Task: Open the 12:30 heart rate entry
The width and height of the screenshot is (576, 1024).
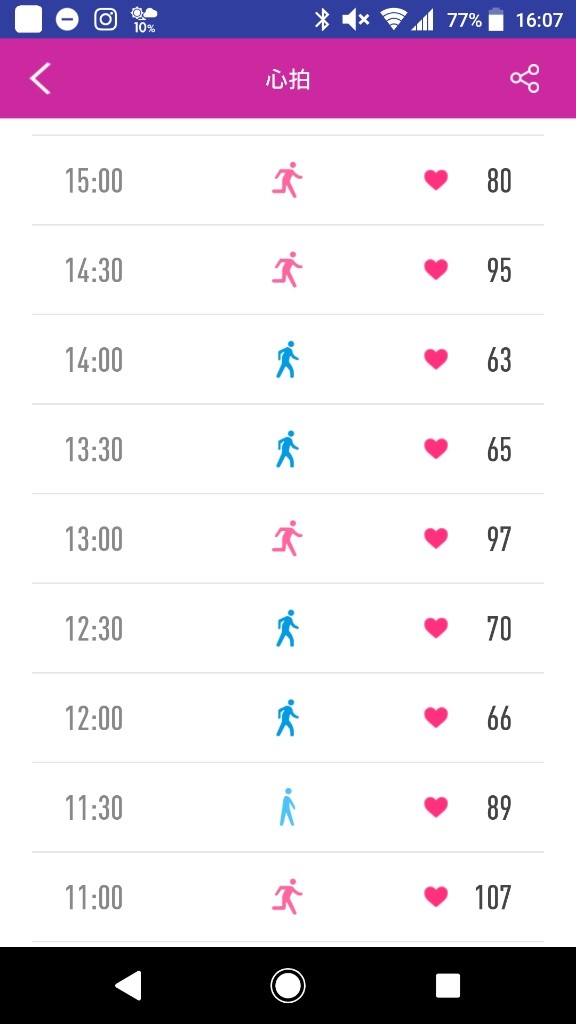Action: pyautogui.click(x=288, y=628)
